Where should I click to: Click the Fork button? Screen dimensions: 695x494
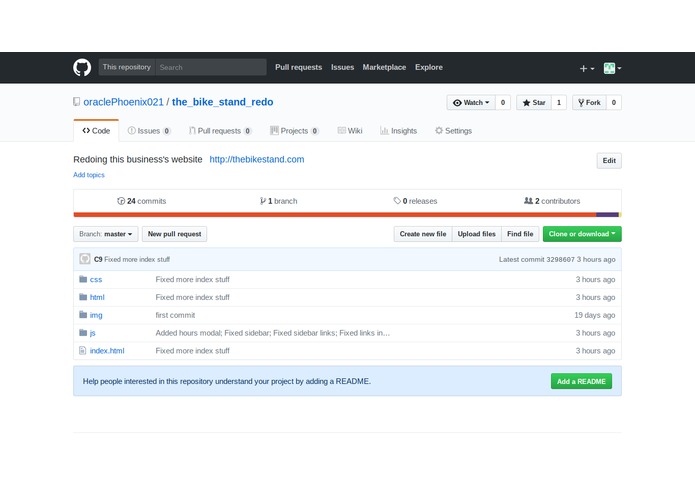[x=590, y=102]
